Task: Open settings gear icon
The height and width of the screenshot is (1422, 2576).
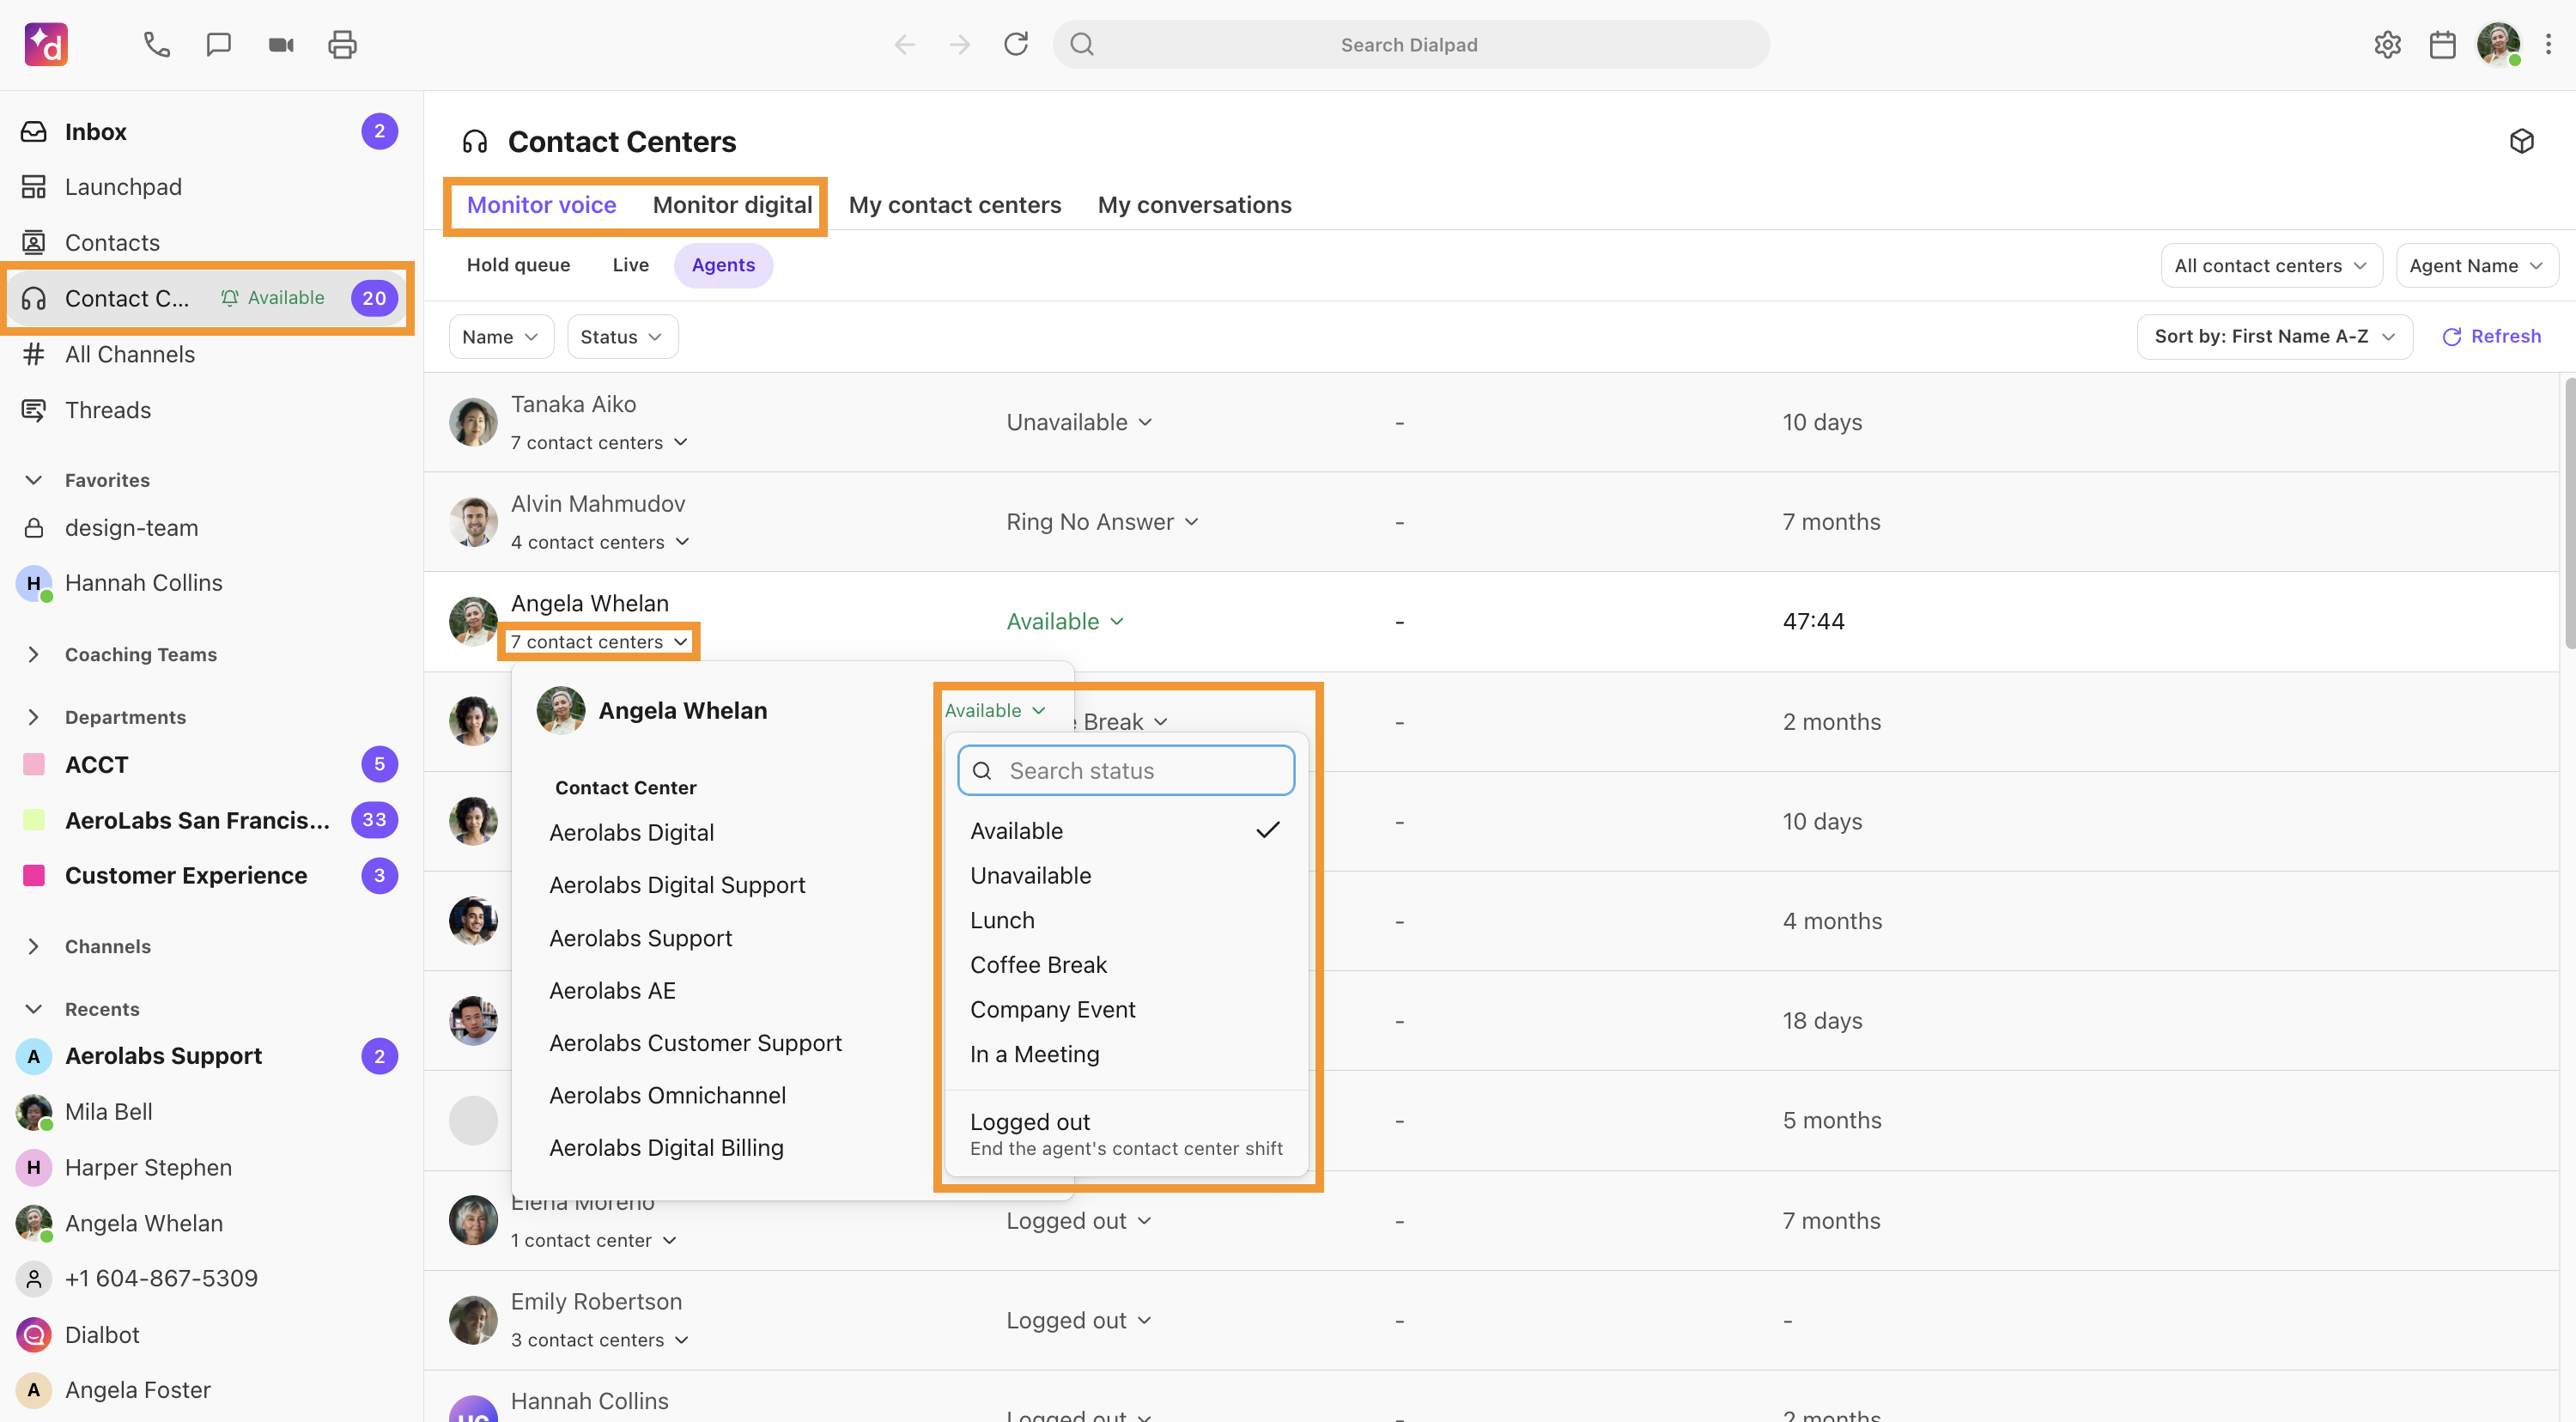Action: (2387, 44)
